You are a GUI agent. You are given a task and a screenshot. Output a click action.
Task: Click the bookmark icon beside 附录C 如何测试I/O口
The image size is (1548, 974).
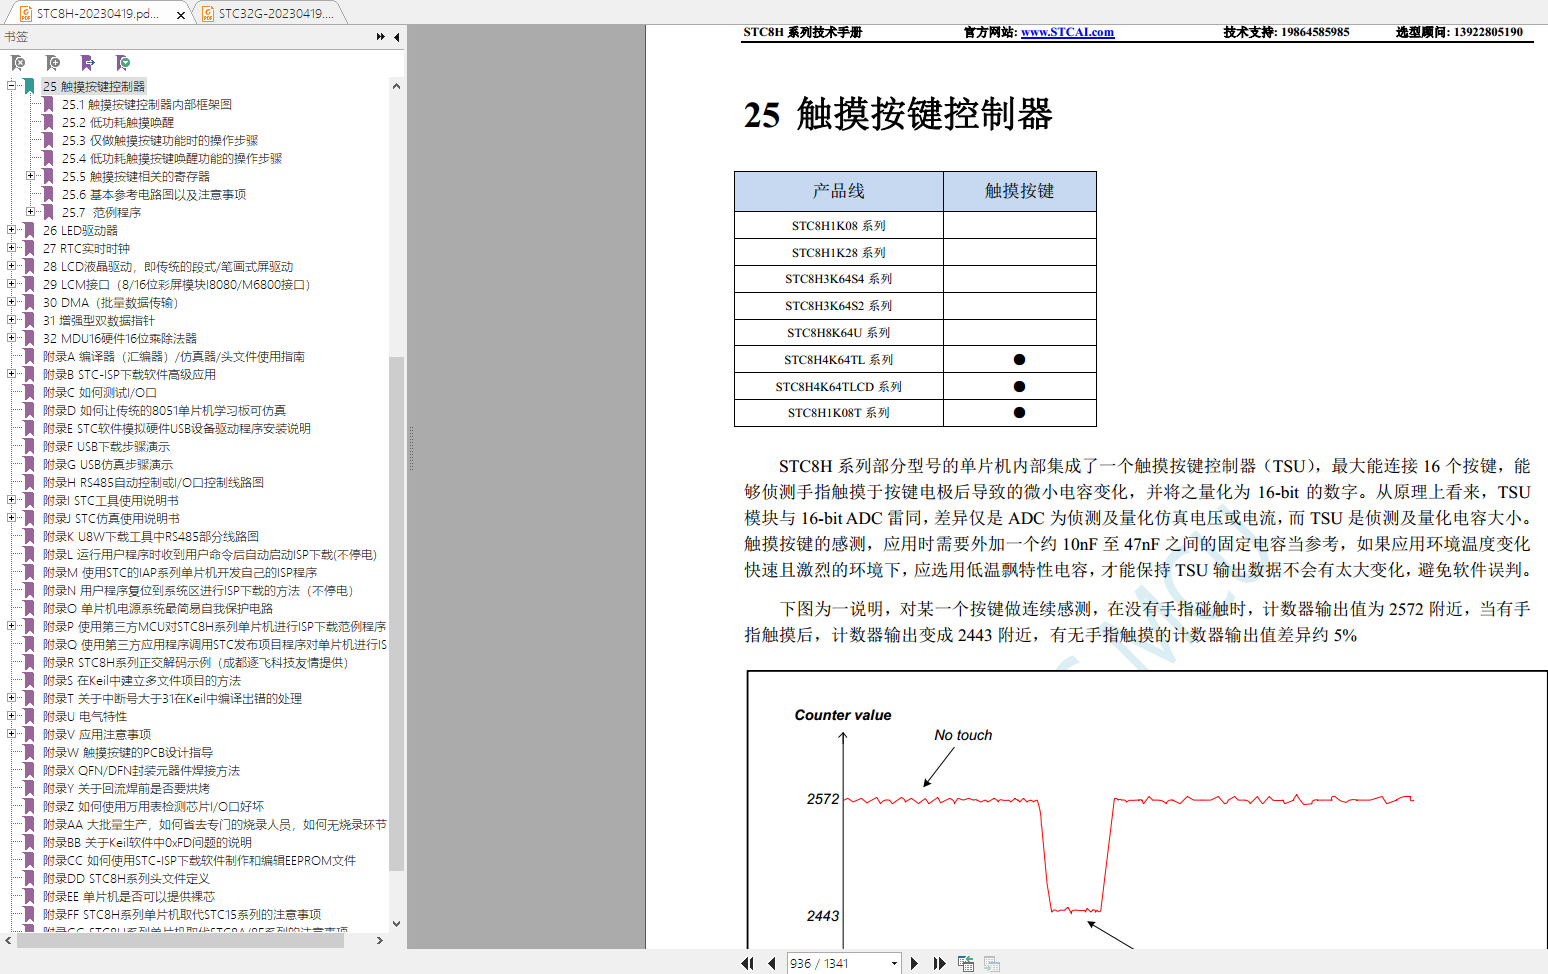pyautogui.click(x=29, y=392)
